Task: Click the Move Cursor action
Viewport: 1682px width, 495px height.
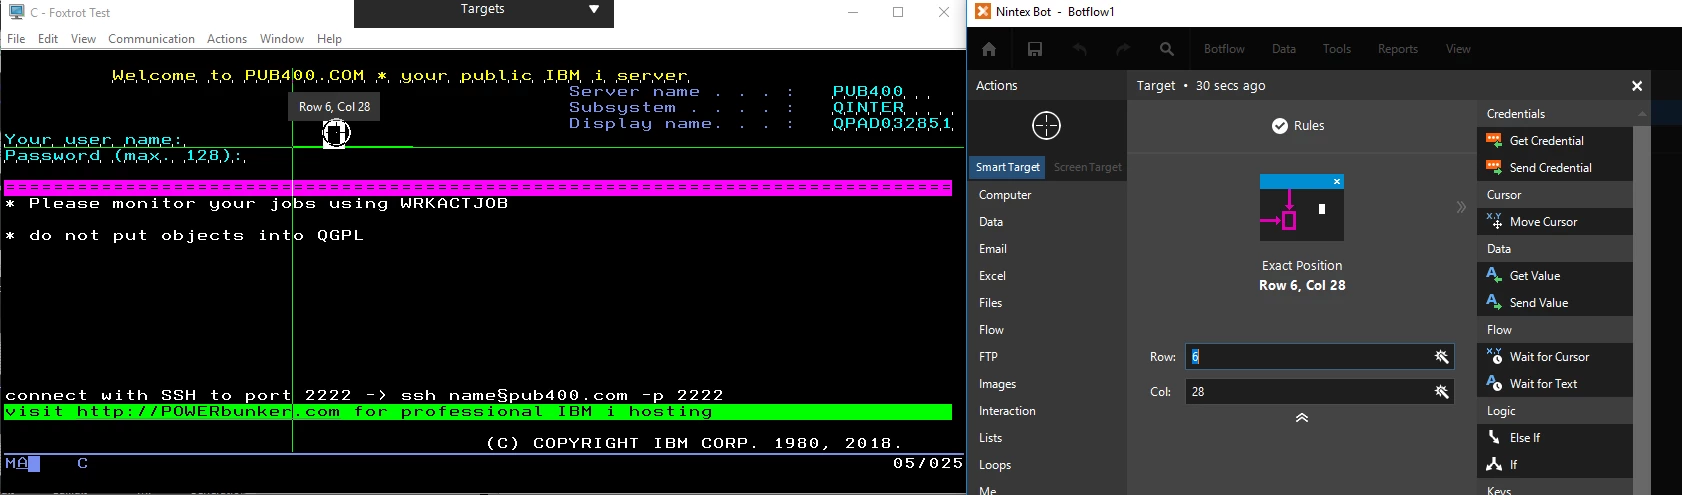Action: [1555, 222]
